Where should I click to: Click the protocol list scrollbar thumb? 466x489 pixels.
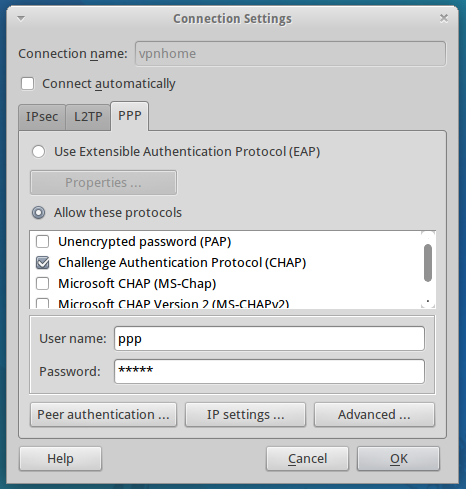[x=428, y=263]
